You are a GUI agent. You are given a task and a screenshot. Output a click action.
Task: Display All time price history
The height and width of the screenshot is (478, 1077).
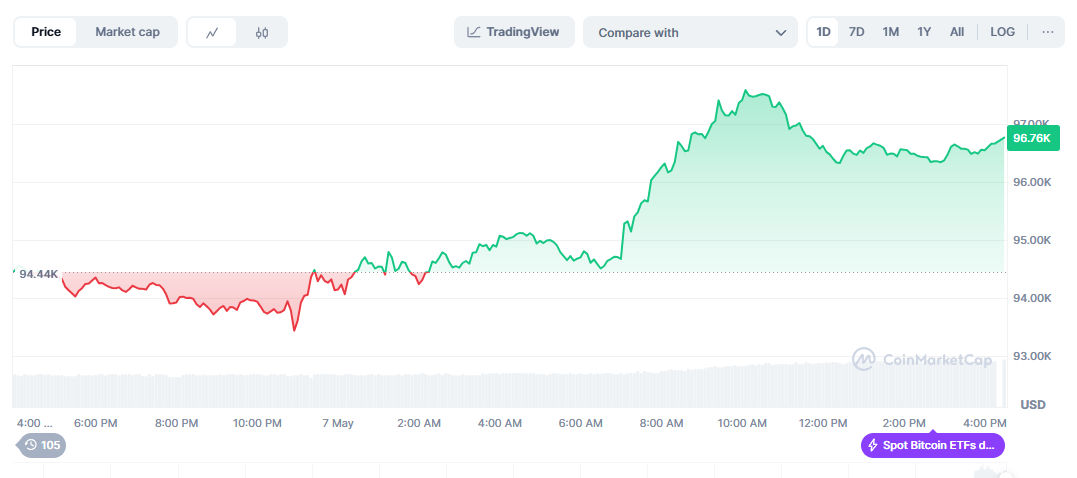957,32
